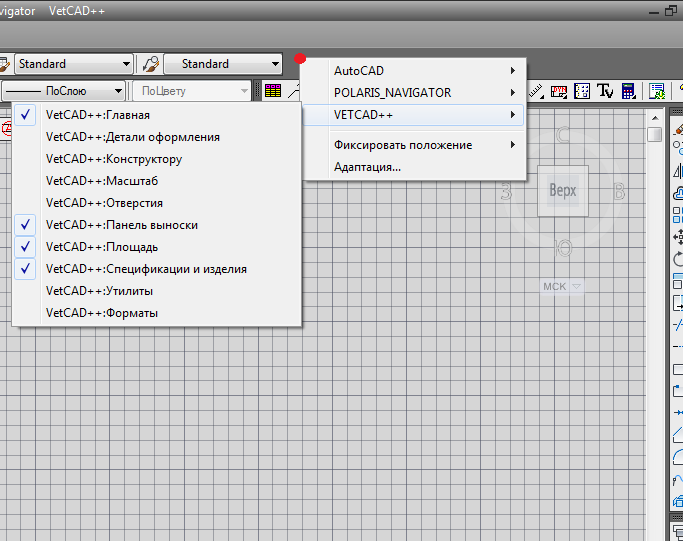Enable VetCAD++:Конструктору toolbar
Image resolution: width=683 pixels, height=541 pixels.
157,159
